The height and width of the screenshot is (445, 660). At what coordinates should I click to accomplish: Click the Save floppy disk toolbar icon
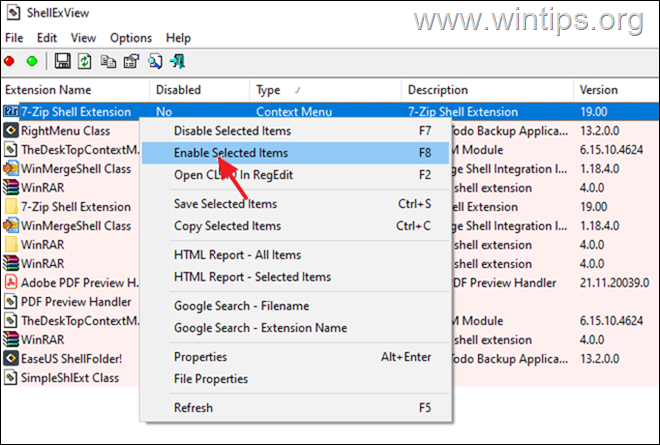click(x=63, y=61)
